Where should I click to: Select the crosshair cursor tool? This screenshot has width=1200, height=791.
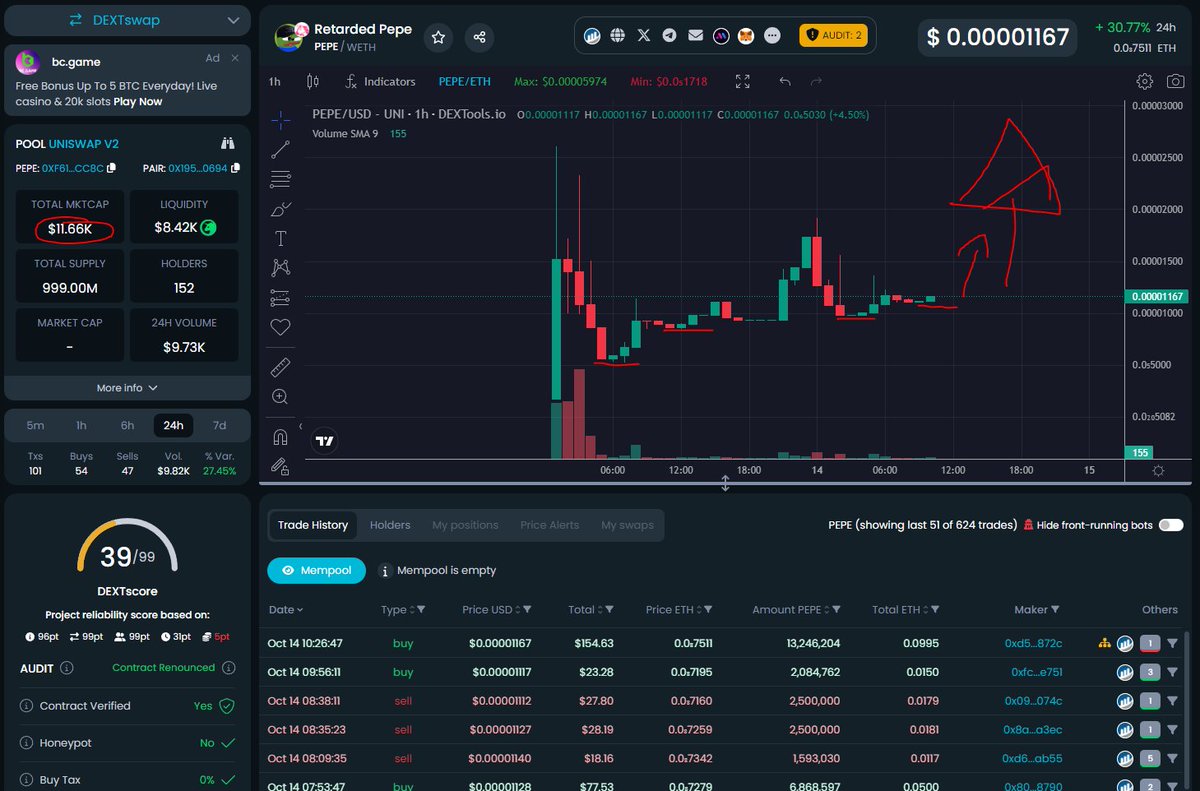(281, 120)
